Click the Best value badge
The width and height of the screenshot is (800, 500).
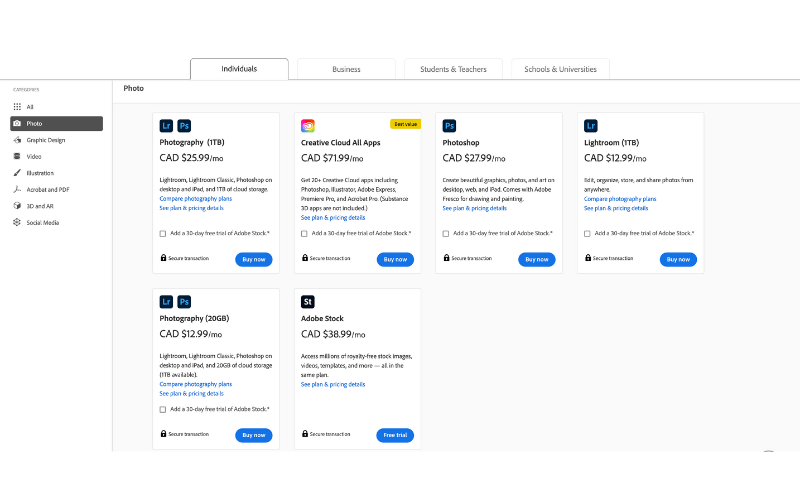click(x=405, y=124)
